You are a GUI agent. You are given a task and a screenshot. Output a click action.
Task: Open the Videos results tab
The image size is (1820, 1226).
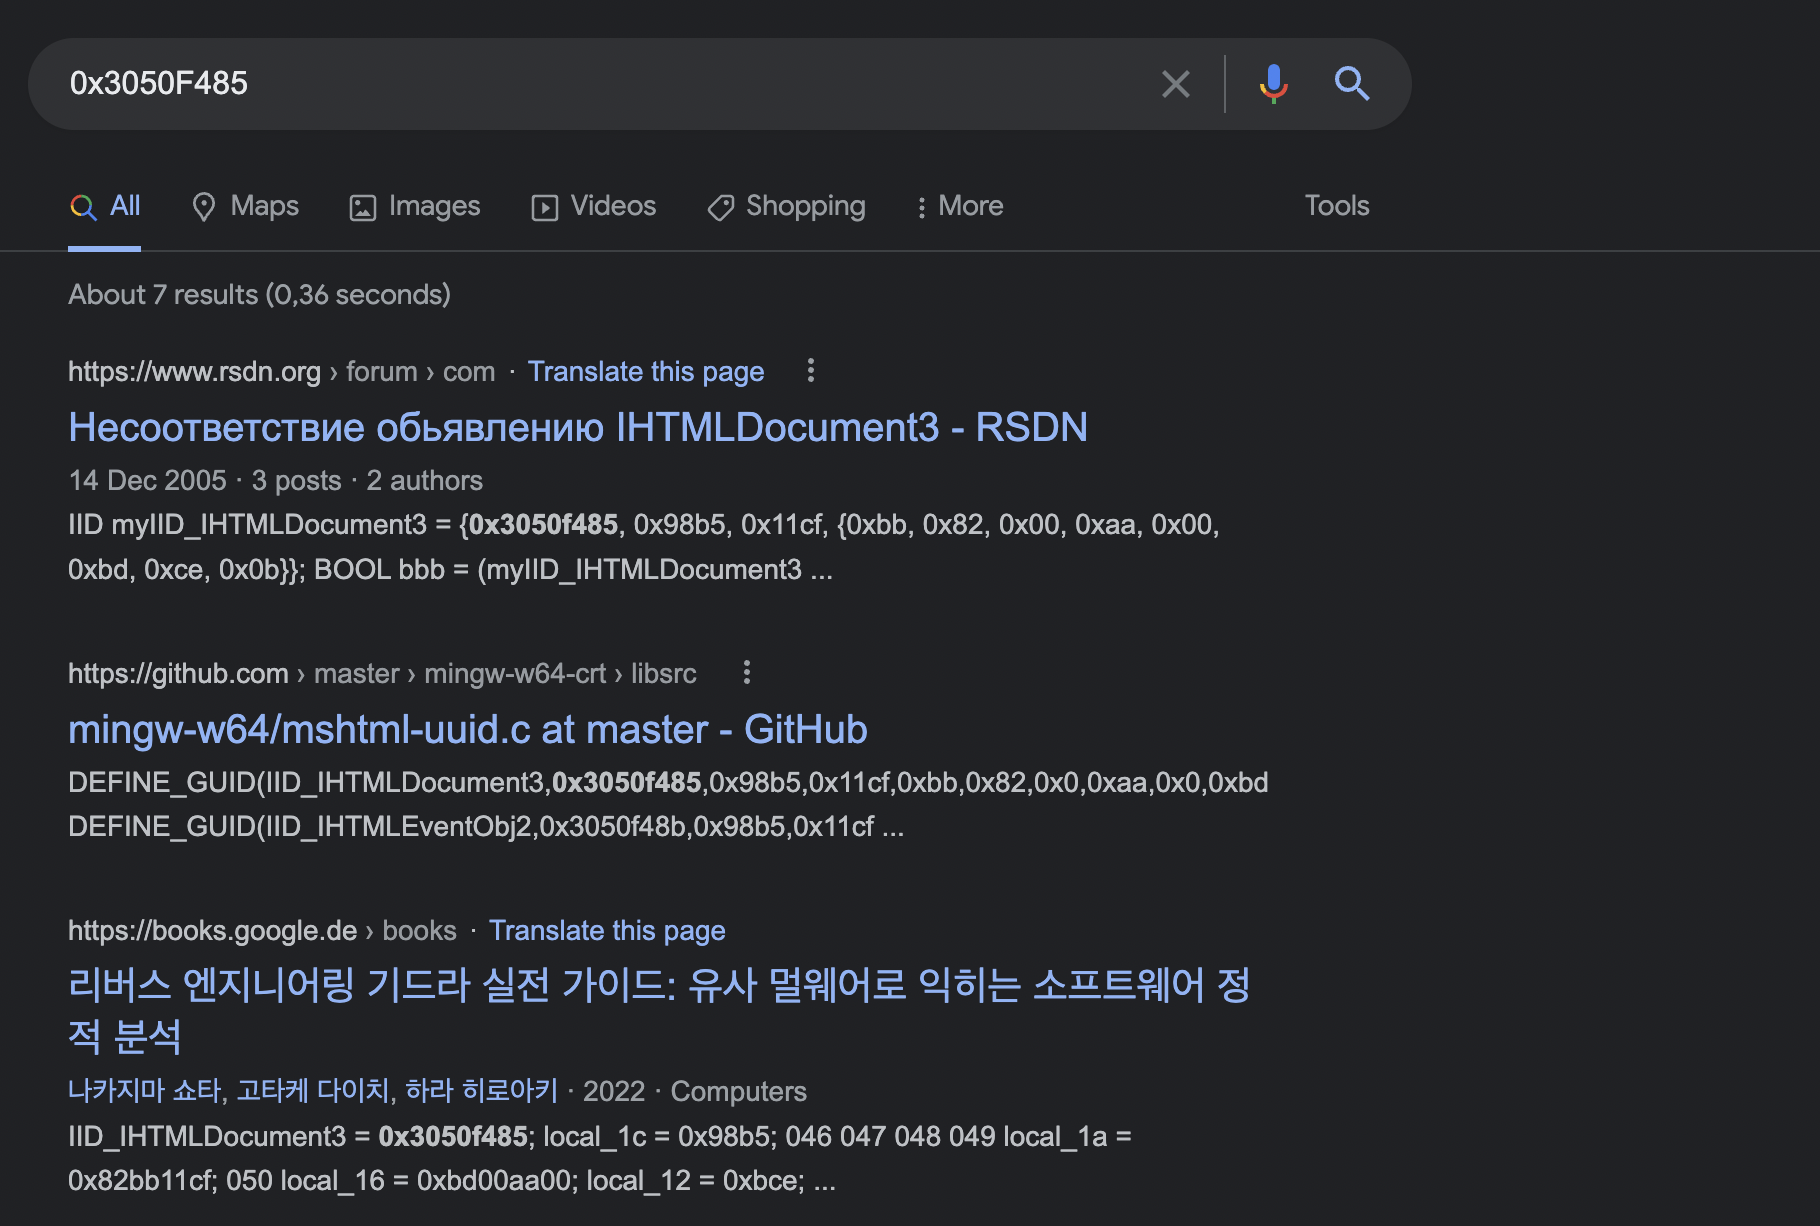coord(594,206)
